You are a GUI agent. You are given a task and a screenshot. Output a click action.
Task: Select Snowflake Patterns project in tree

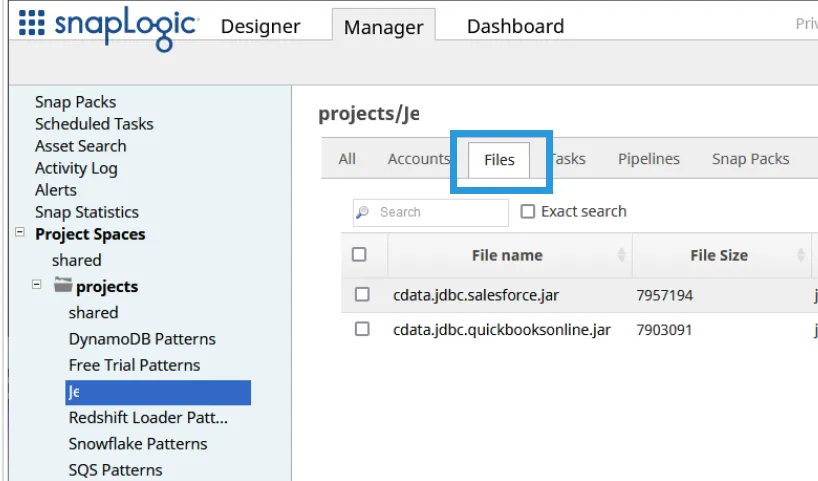click(x=138, y=443)
